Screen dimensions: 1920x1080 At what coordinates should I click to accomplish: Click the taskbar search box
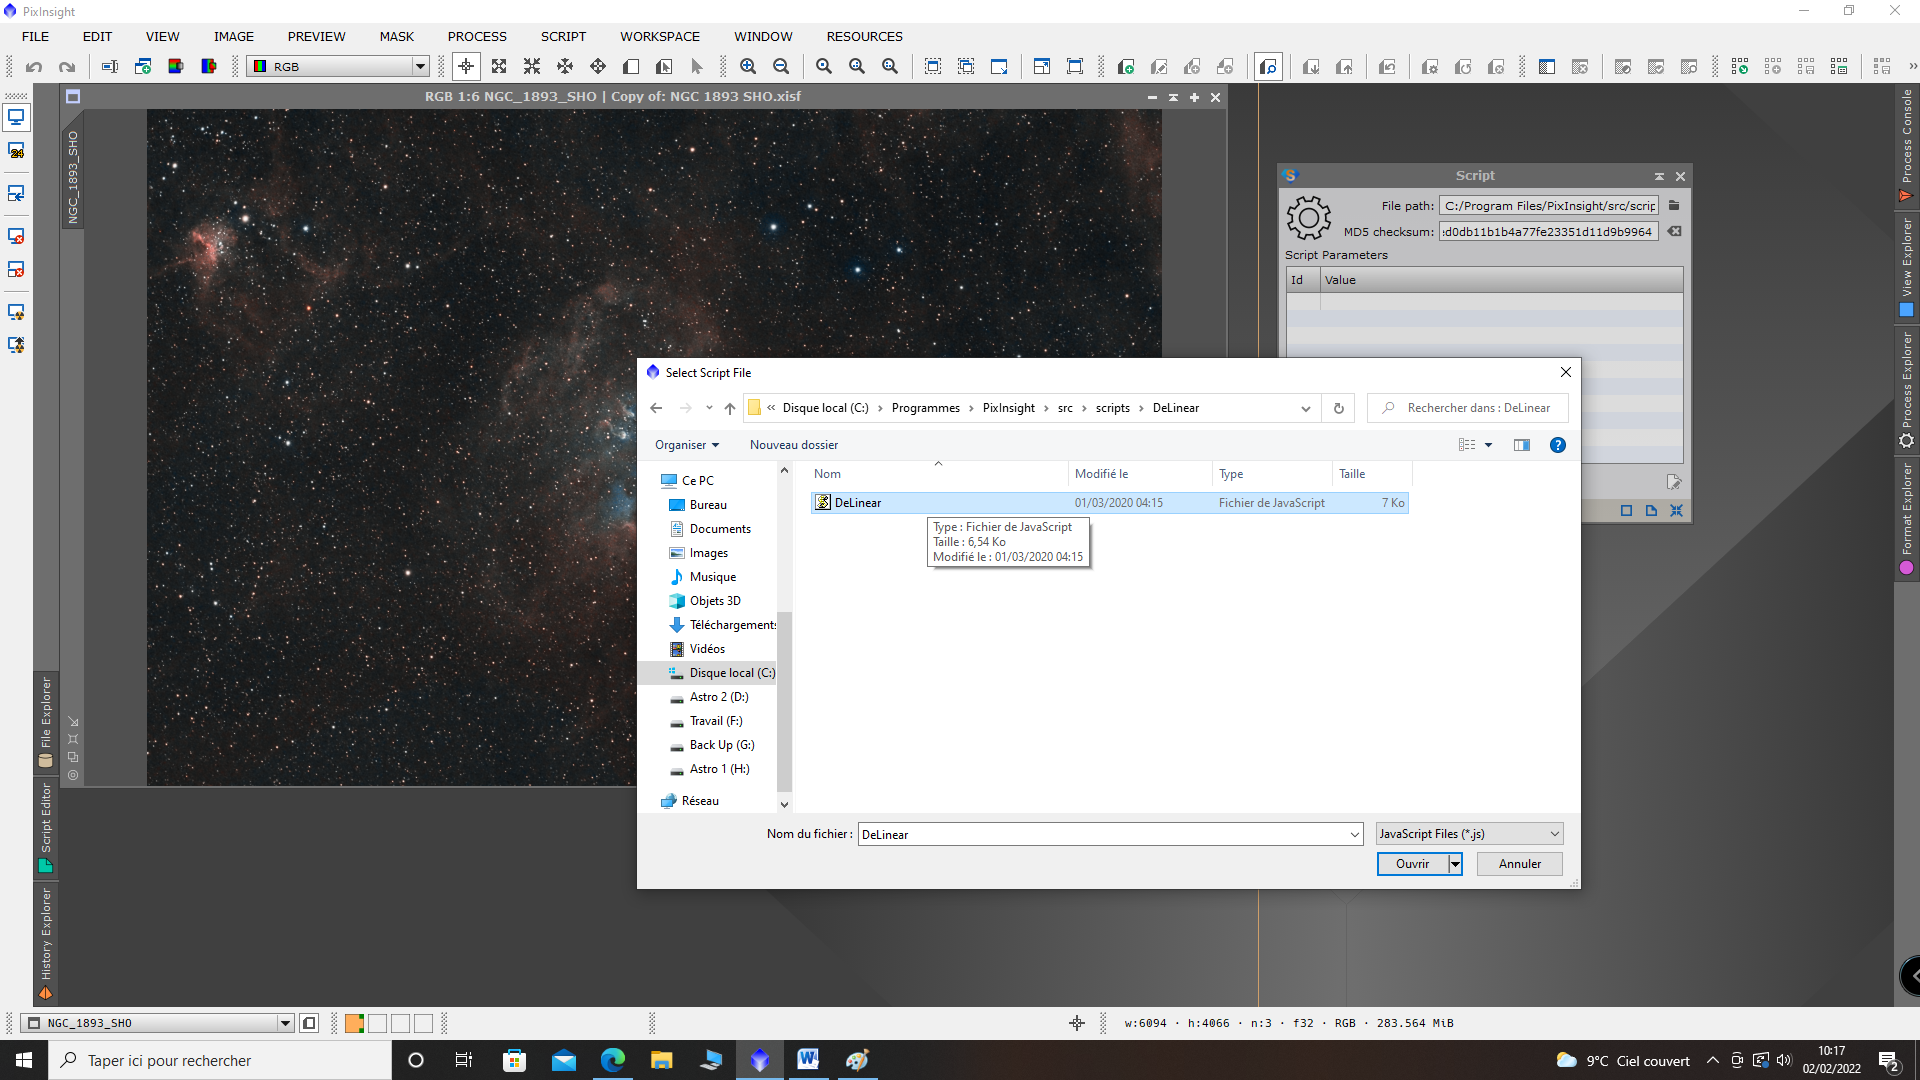220,1060
